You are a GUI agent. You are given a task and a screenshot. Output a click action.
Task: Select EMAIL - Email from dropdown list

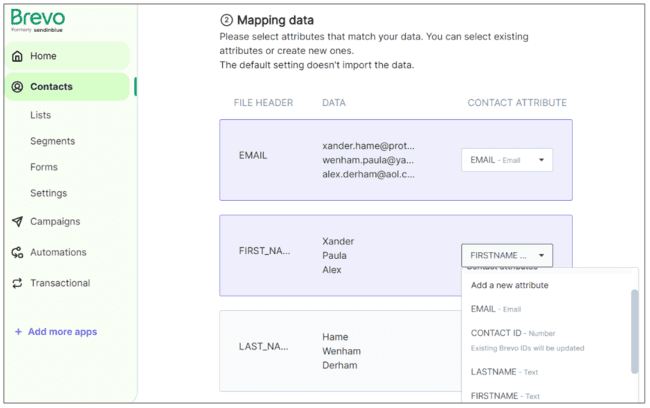tap(496, 309)
